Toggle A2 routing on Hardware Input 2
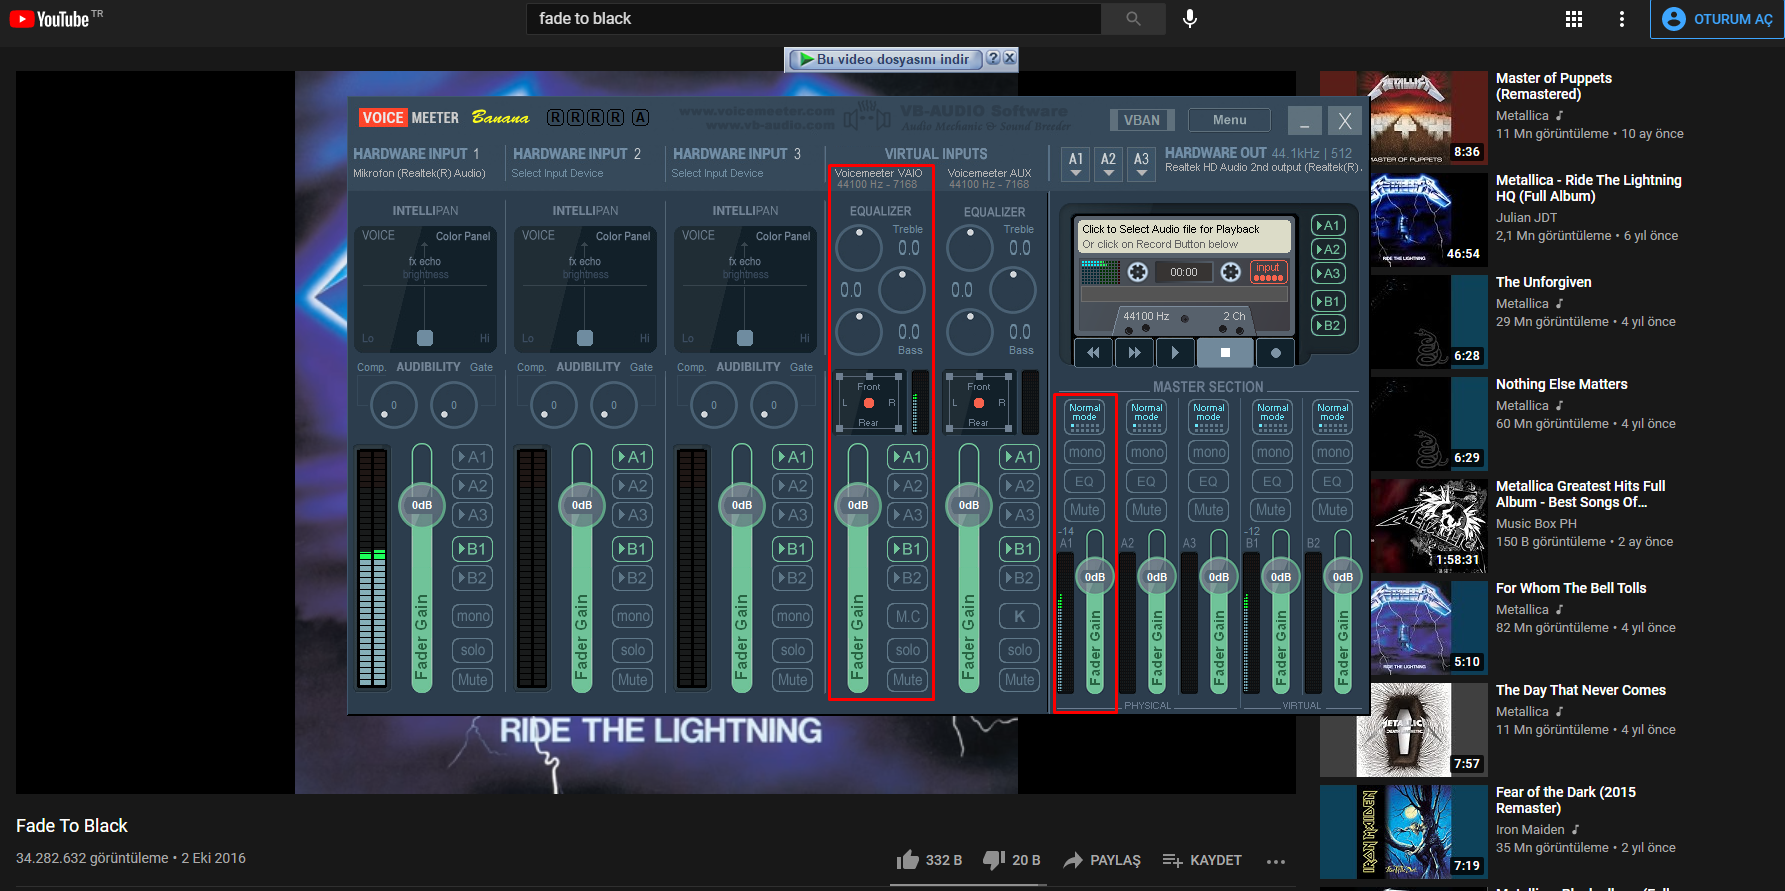 click(633, 486)
